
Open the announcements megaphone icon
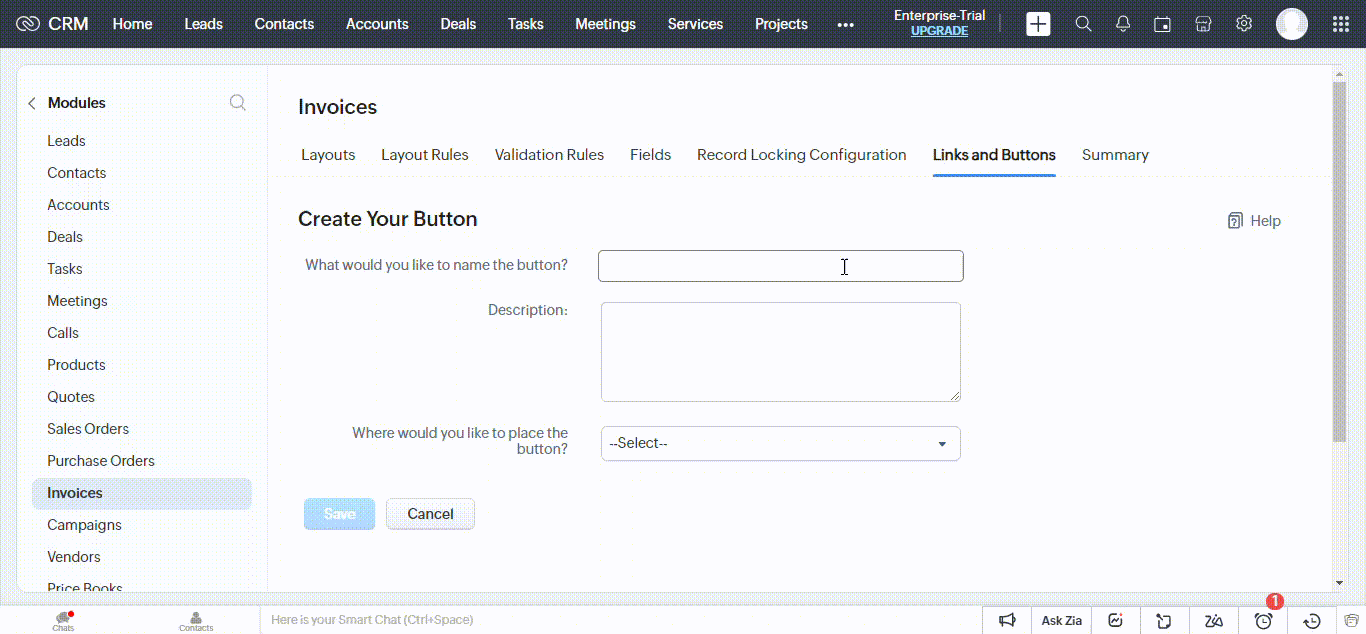click(1008, 620)
